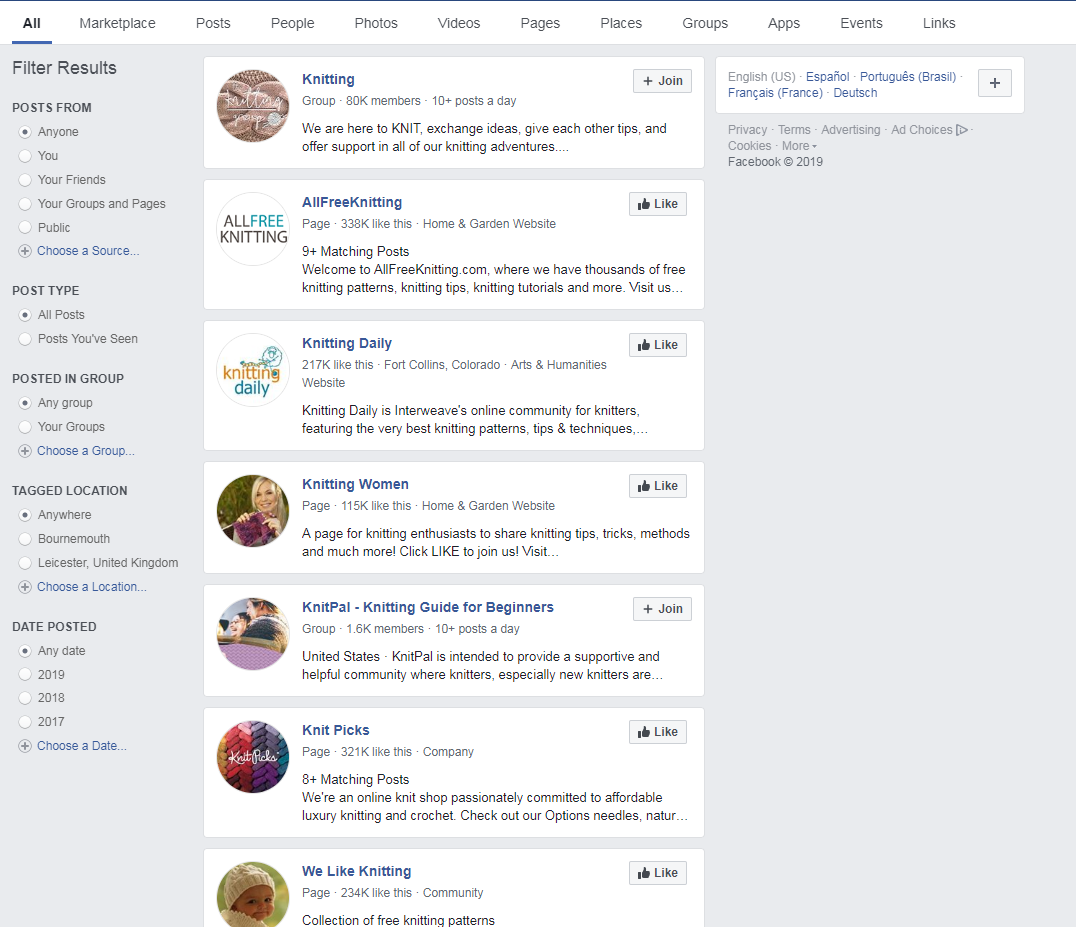Switch language to Português (Brasil)
Screen dimensions: 1076x927
pos(908,77)
